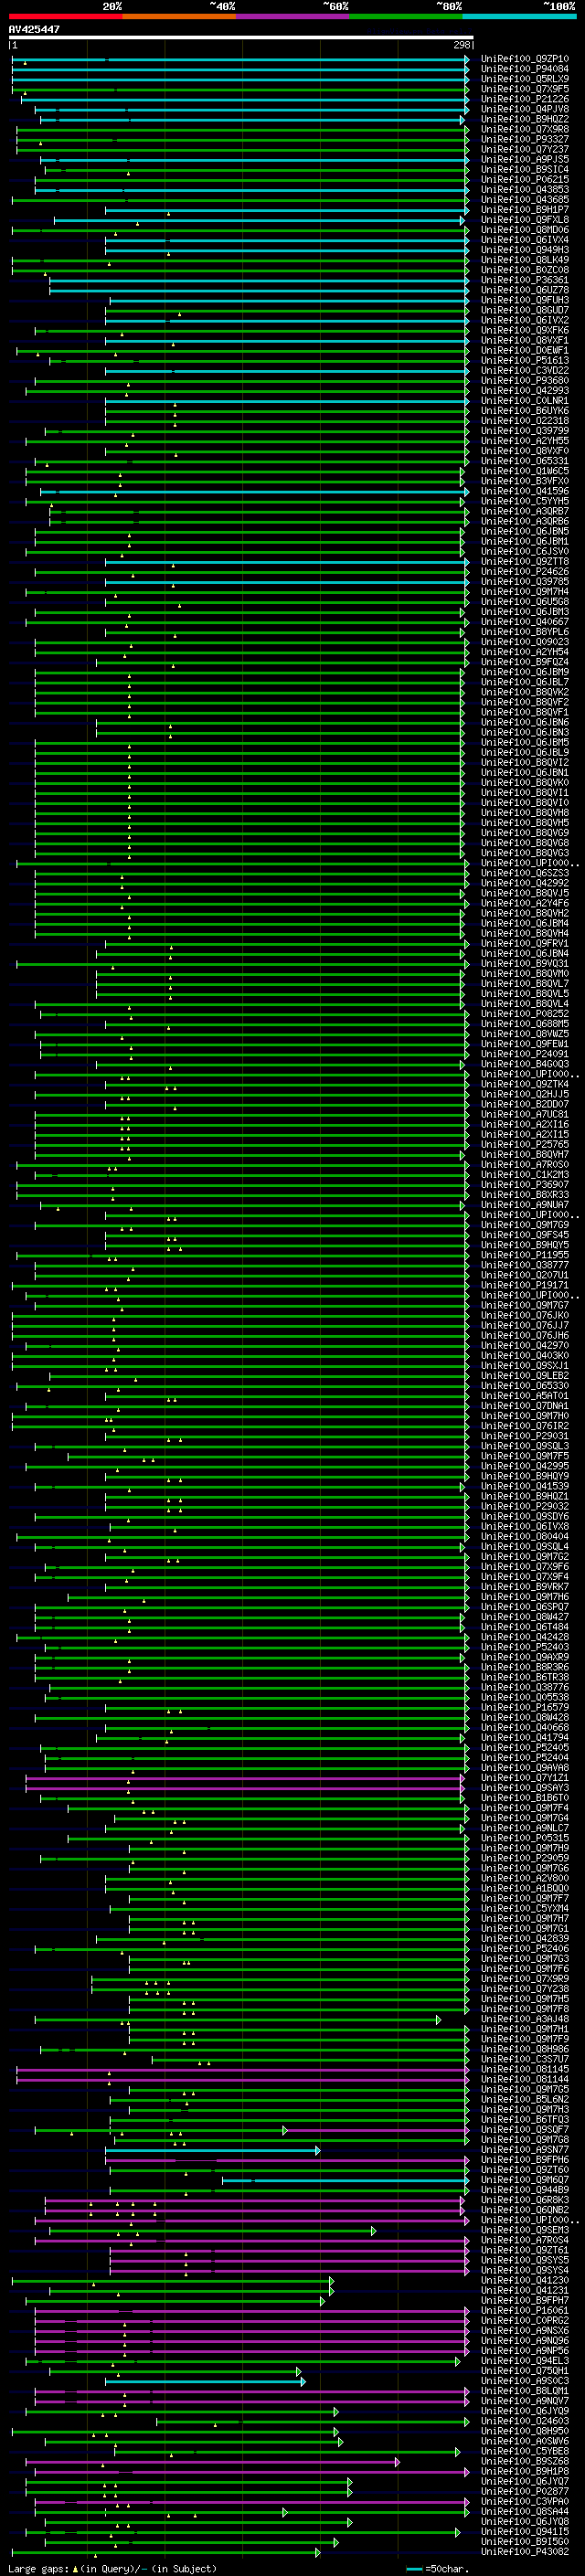Image resolution: width=585 pixels, height=2576 pixels.
Task: Select hit label UniRef100_P16061
Action: [x=525, y=2310]
